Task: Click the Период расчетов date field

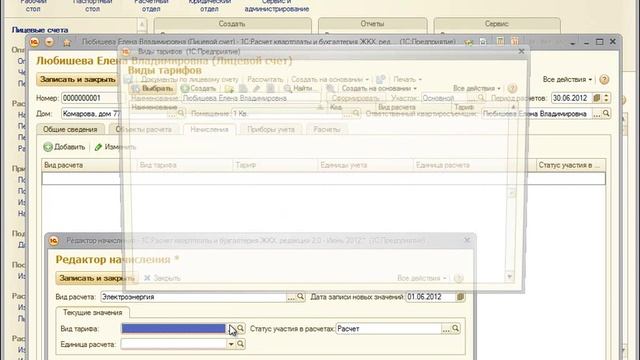Action: (x=572, y=98)
